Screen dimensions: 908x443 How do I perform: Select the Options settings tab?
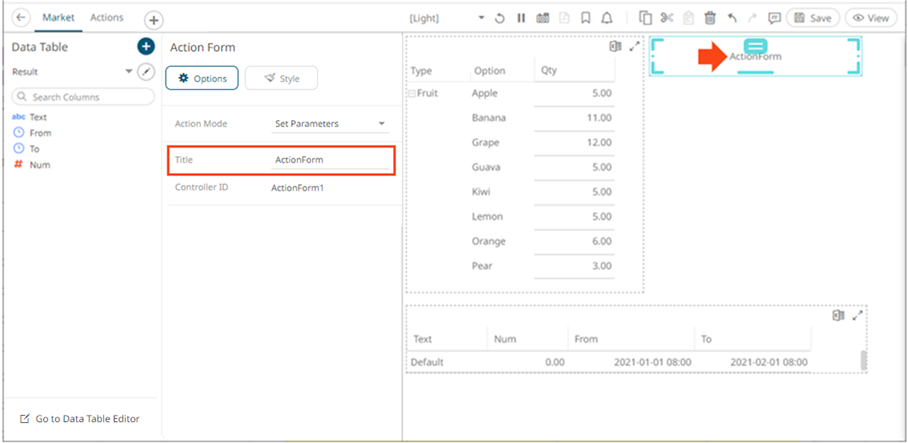(x=202, y=78)
